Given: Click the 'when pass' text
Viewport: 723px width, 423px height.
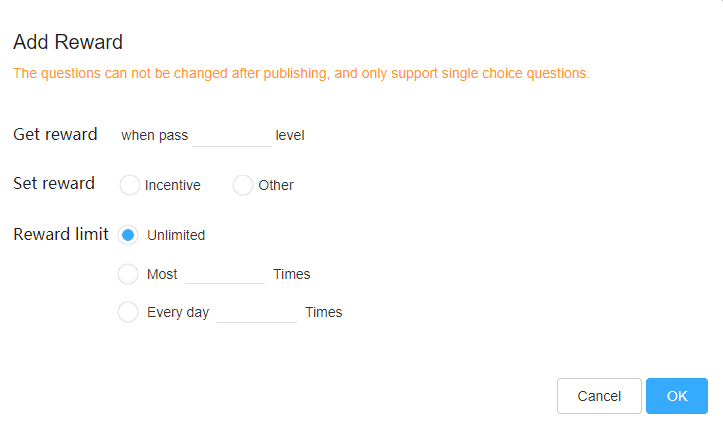Looking at the screenshot, I should (154, 135).
